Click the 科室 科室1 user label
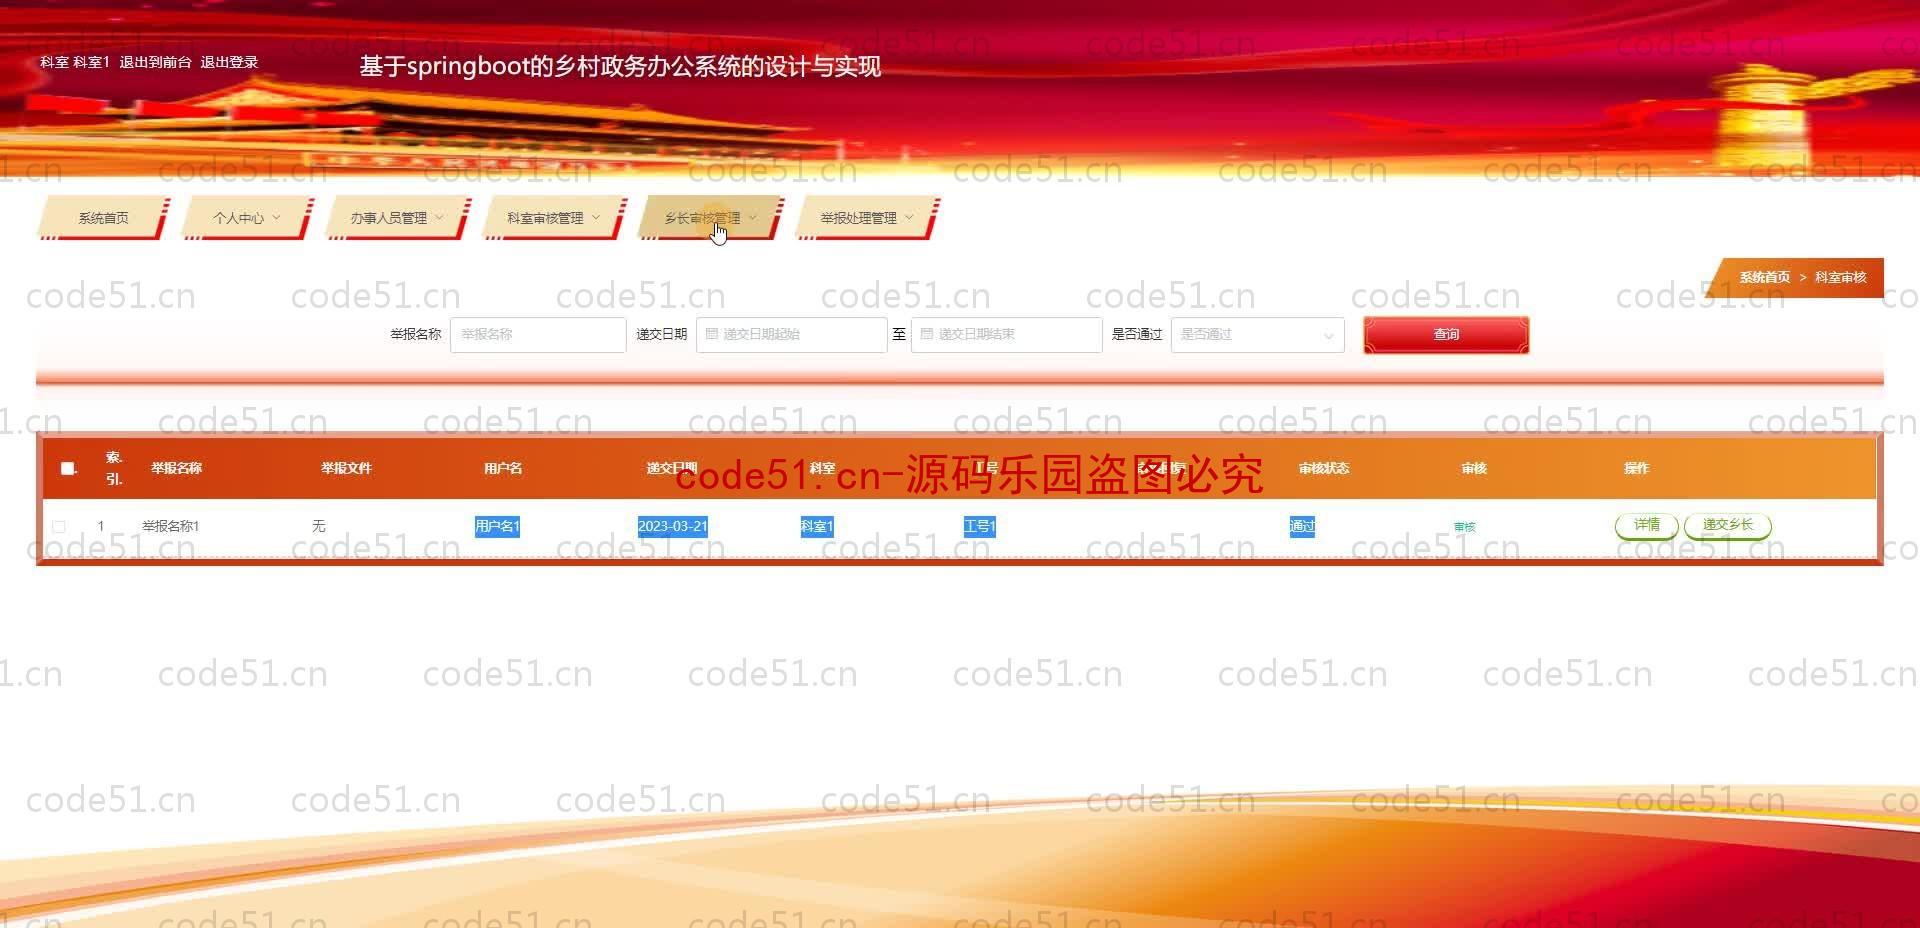This screenshot has width=1920, height=928. click(x=75, y=62)
